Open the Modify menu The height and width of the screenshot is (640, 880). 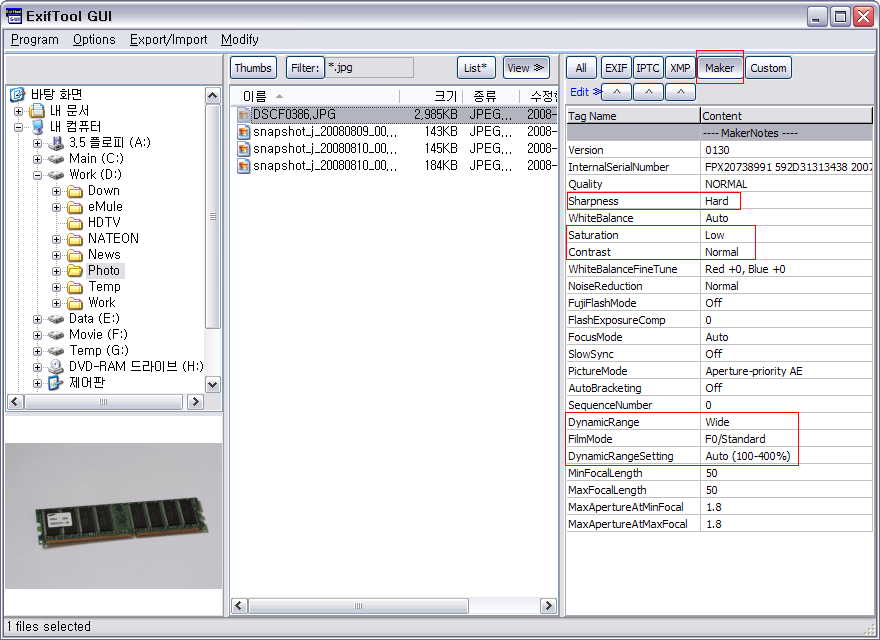(239, 40)
